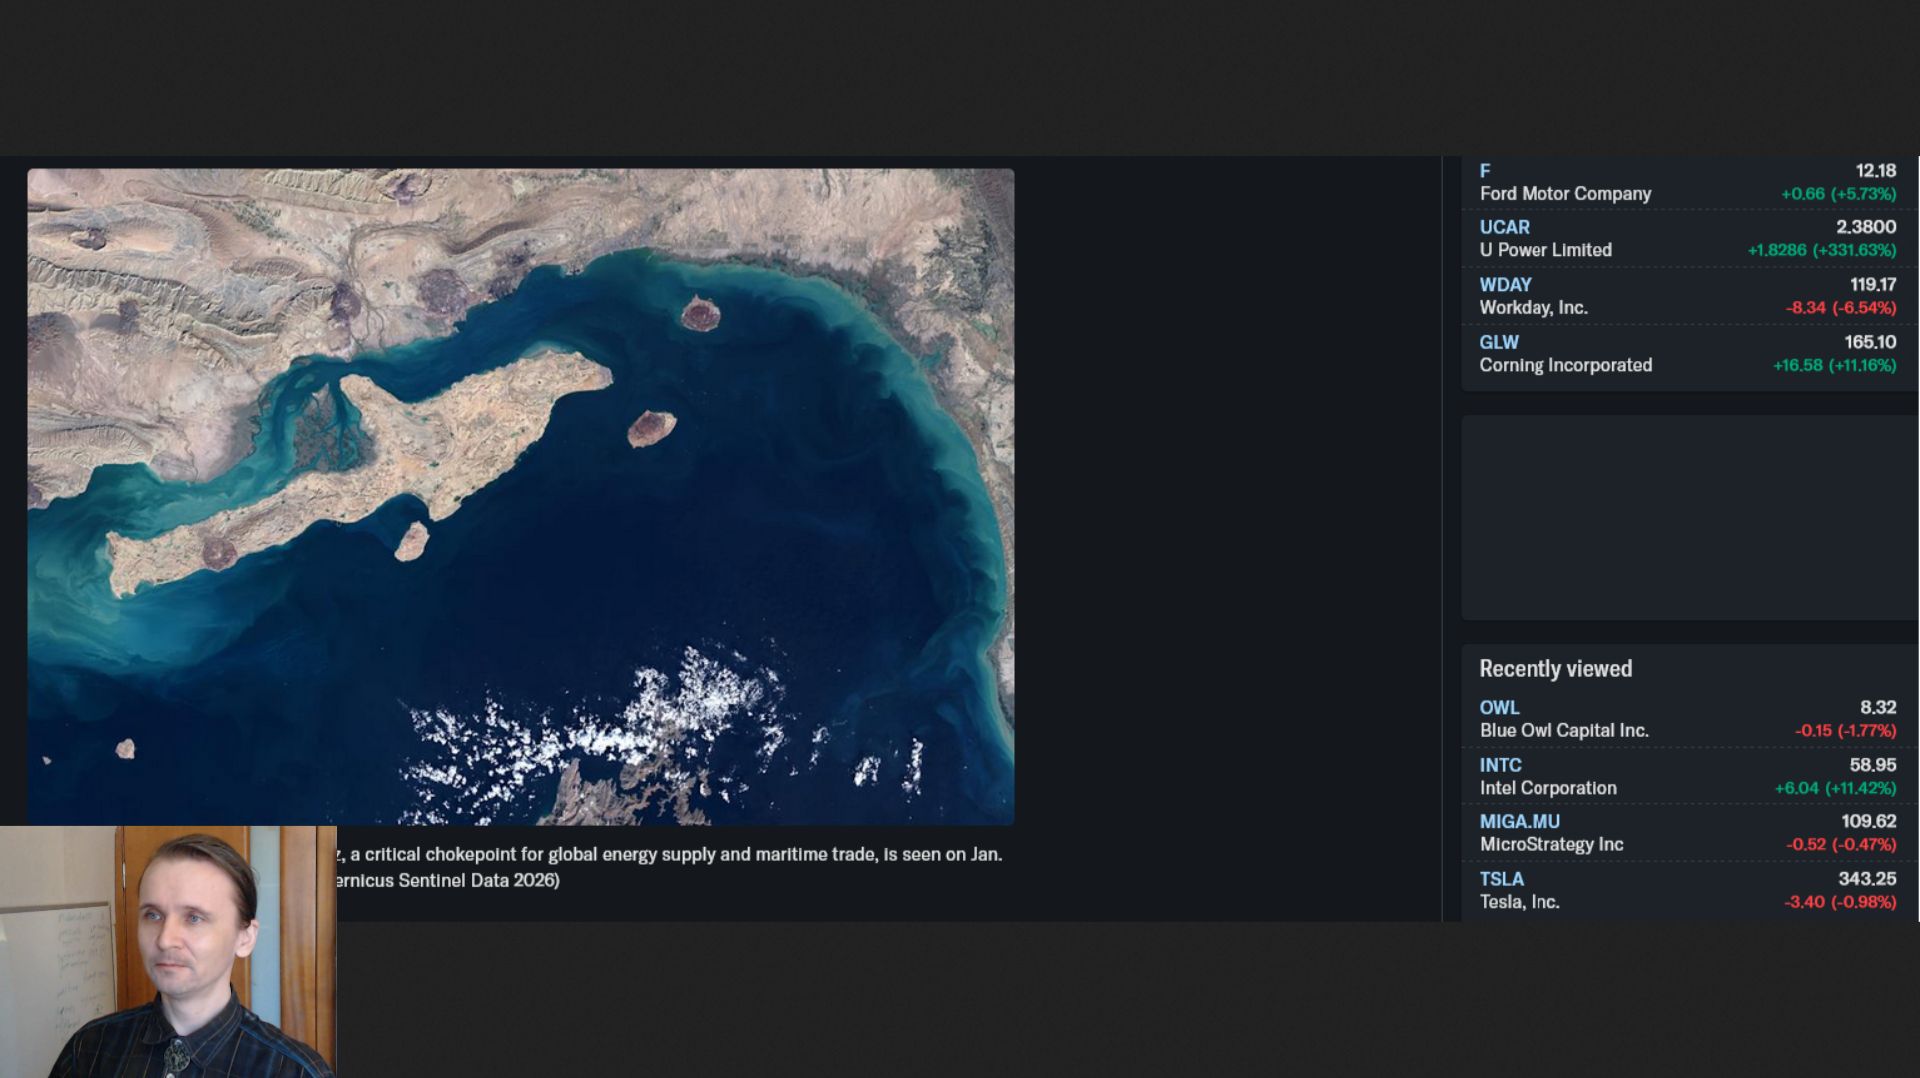
Task: Click Blue Owl's price 8.32
Action: (x=1877, y=708)
